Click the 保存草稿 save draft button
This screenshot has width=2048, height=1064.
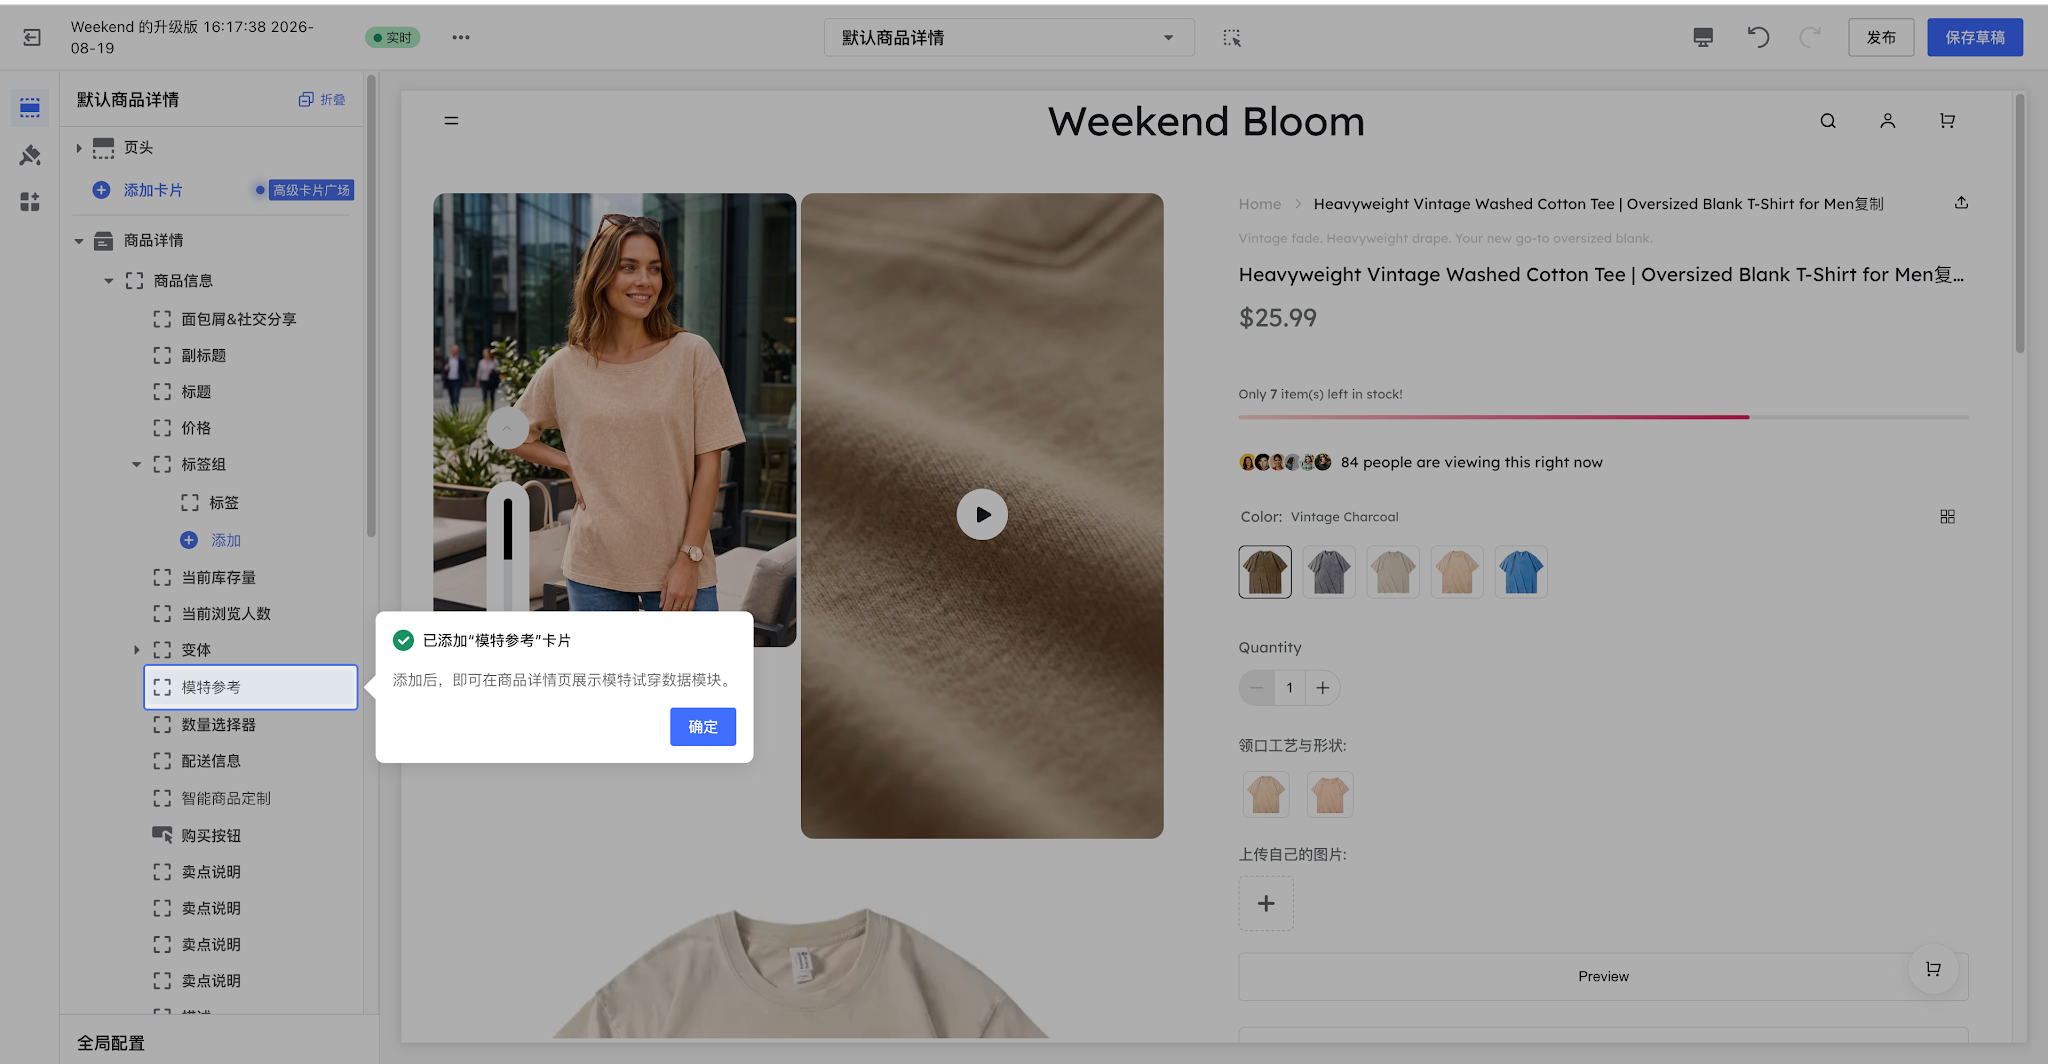(x=1975, y=37)
